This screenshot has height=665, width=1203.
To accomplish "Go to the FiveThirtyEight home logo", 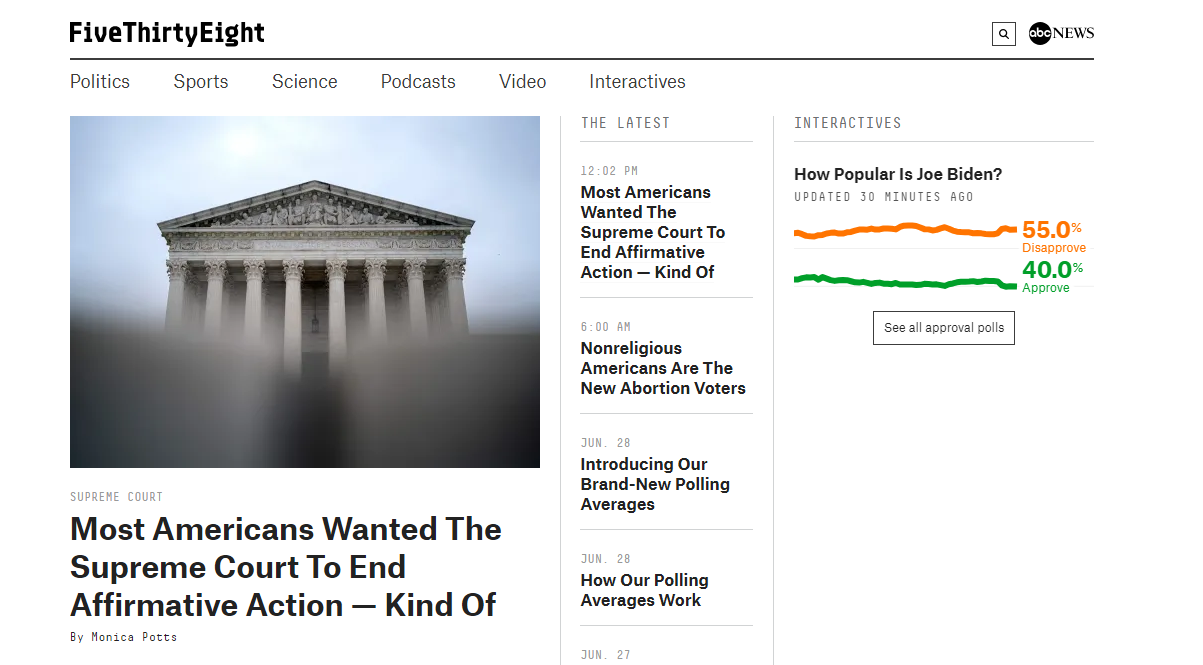I will click(167, 33).
